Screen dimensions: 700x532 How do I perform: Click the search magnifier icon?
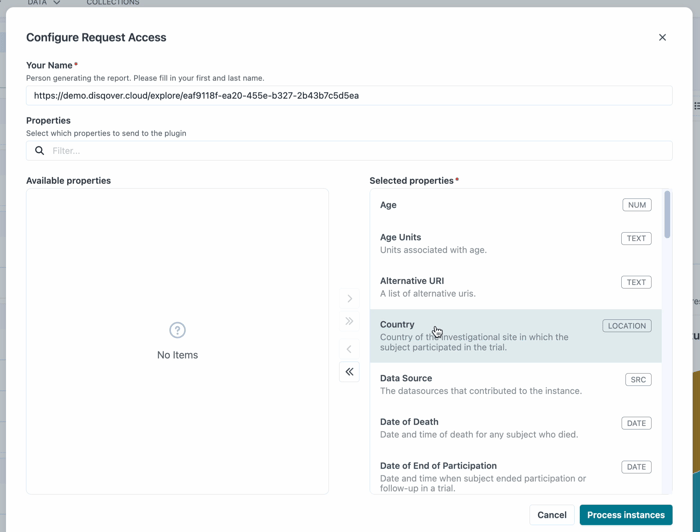pos(40,151)
